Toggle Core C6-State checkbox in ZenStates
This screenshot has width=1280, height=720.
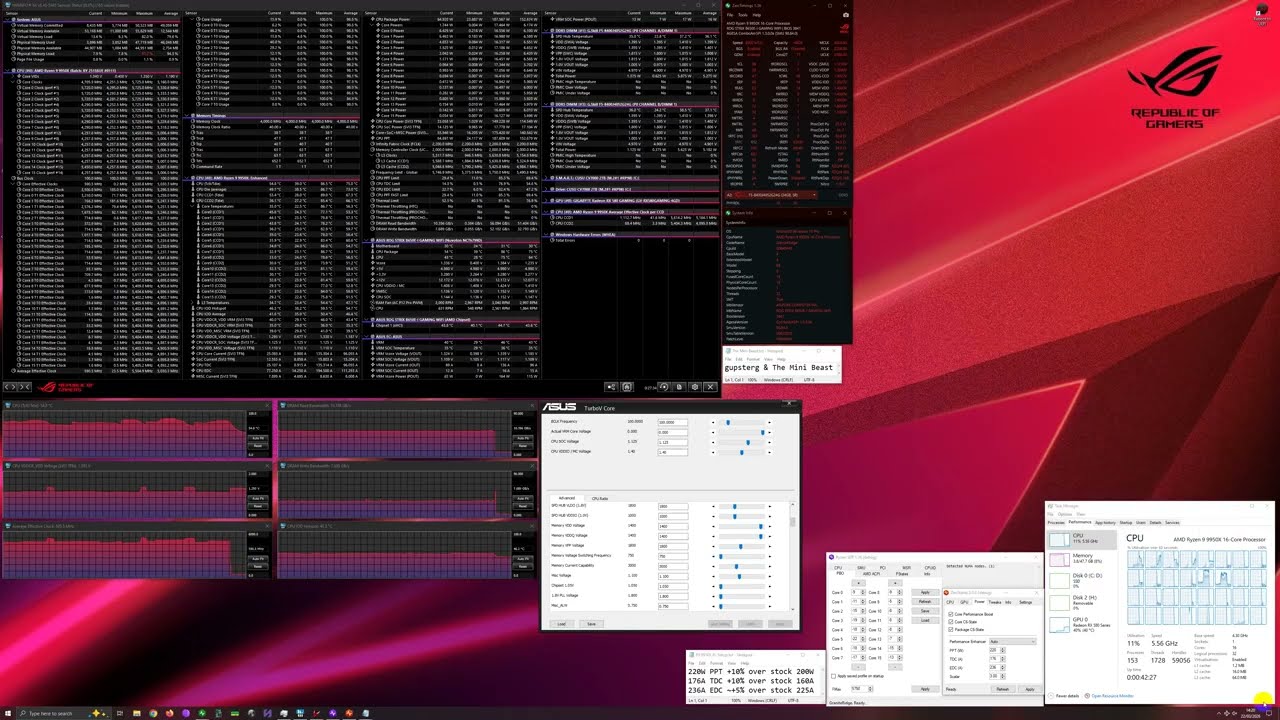(x=951, y=622)
